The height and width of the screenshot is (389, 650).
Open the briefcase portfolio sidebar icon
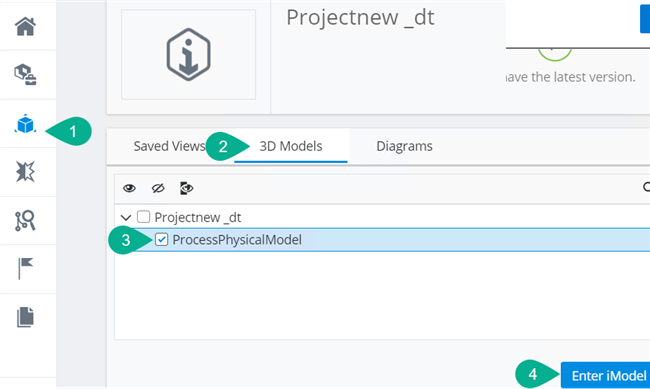coord(25,75)
